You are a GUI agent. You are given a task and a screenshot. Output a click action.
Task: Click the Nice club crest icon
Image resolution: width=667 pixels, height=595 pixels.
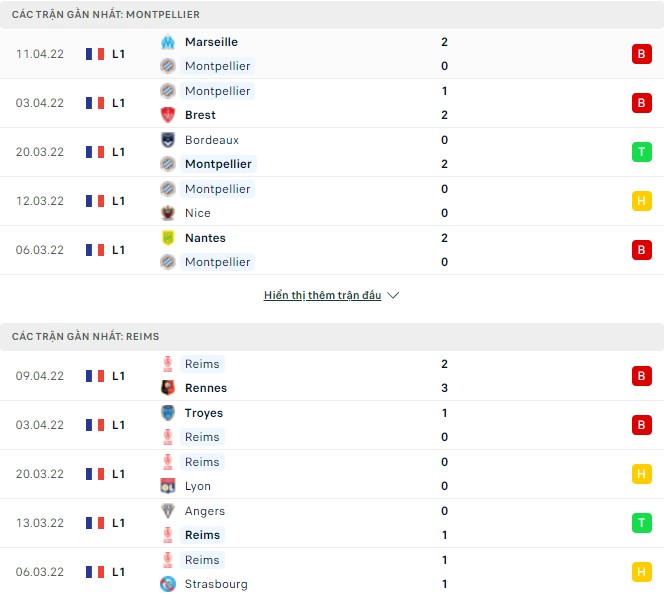point(168,213)
